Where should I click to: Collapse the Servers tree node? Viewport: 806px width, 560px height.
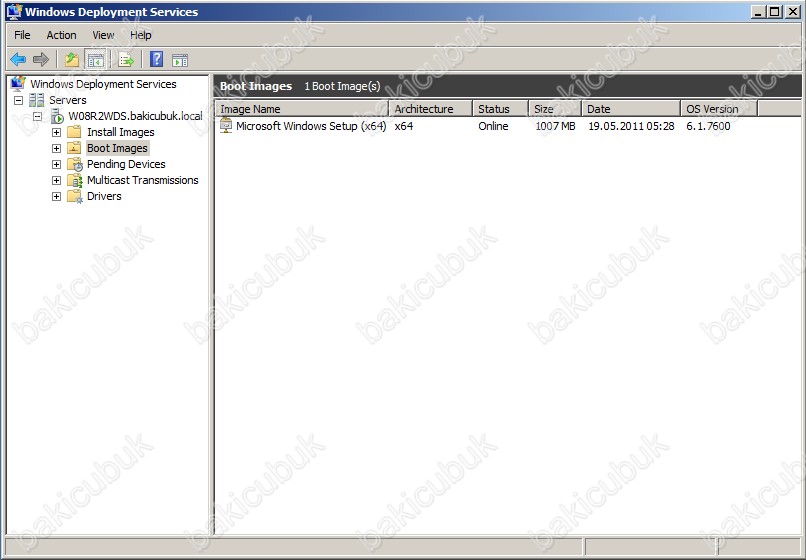click(19, 100)
